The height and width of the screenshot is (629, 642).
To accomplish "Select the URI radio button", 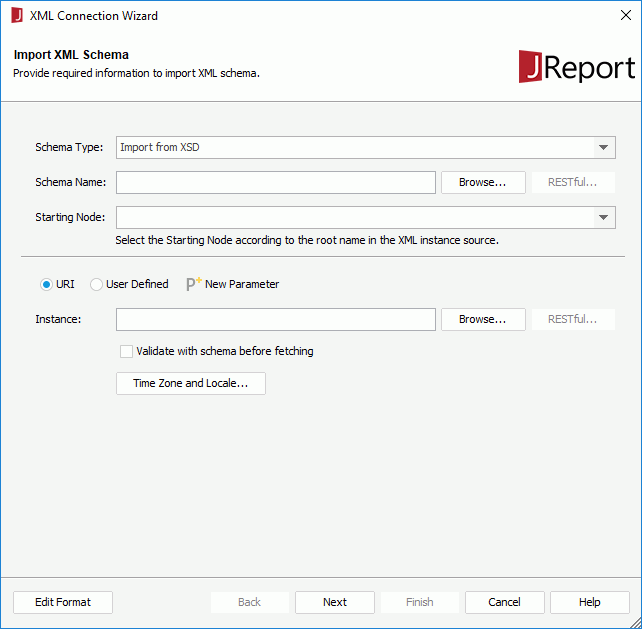I will pos(46,284).
